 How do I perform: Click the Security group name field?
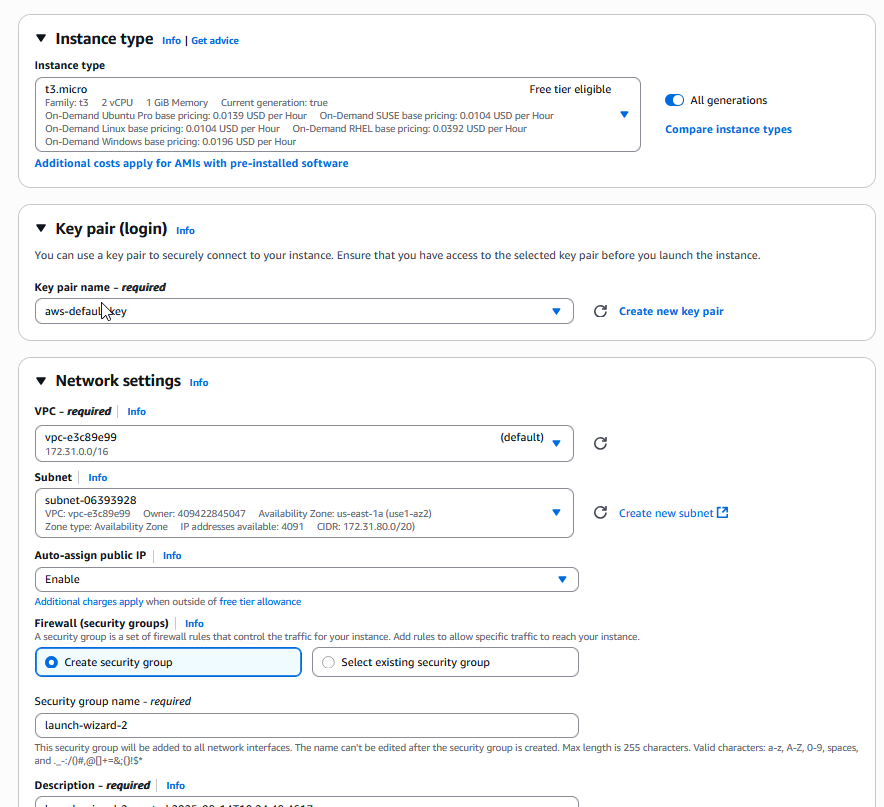point(306,725)
